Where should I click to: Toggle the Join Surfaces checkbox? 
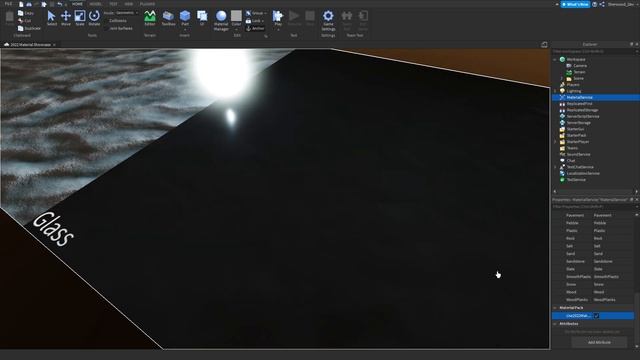click(x=107, y=29)
